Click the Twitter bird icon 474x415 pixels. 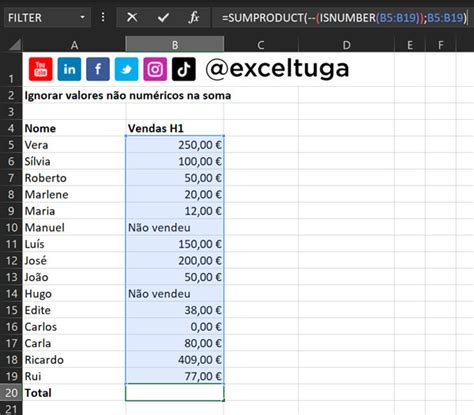coord(126,69)
